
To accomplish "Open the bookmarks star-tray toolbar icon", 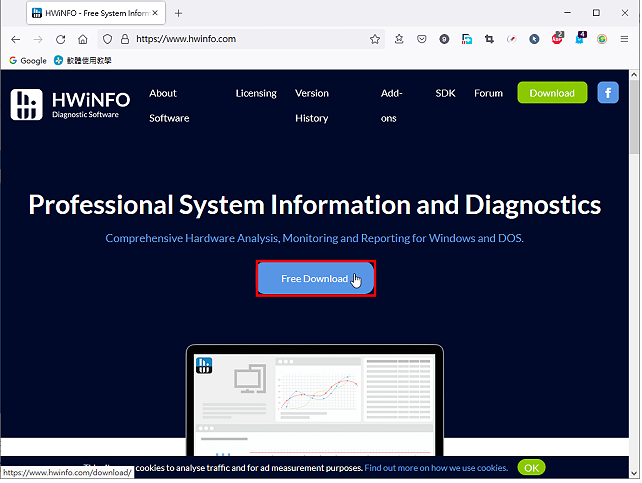I will pyautogui.click(x=399, y=39).
